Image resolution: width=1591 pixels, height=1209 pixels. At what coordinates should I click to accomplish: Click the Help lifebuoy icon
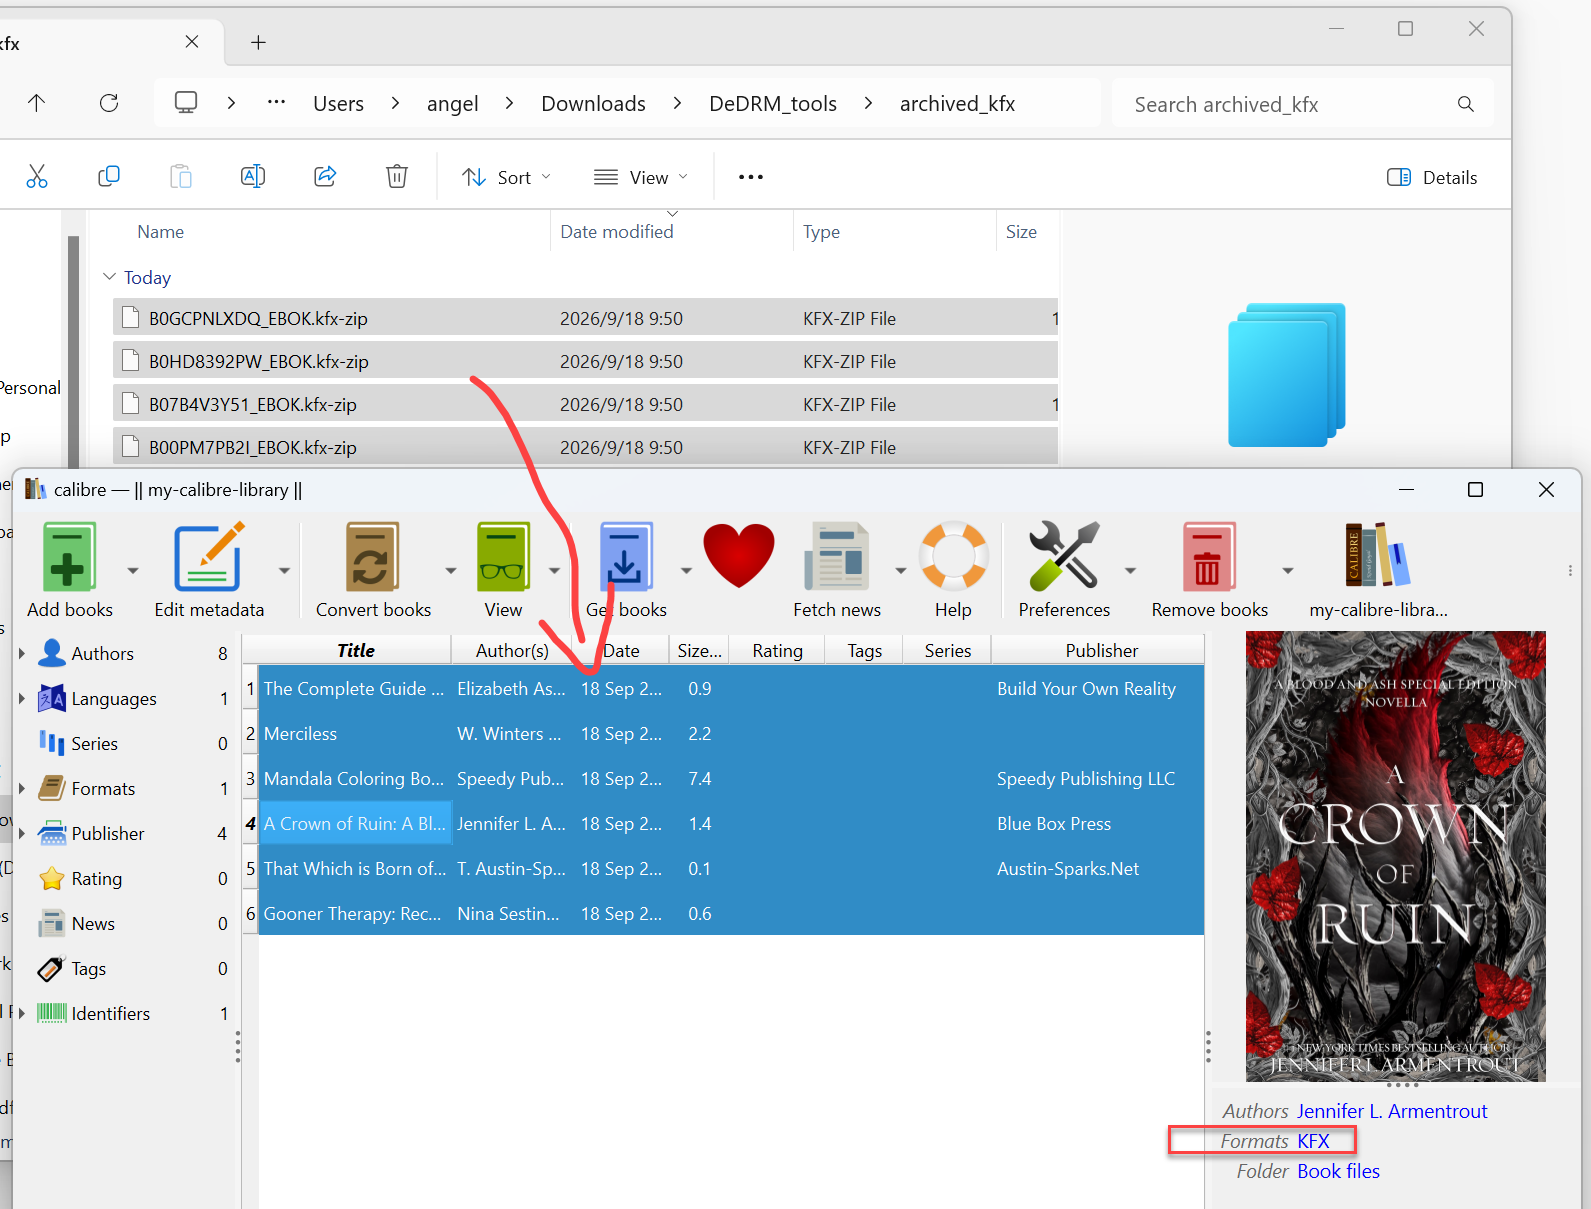953,556
